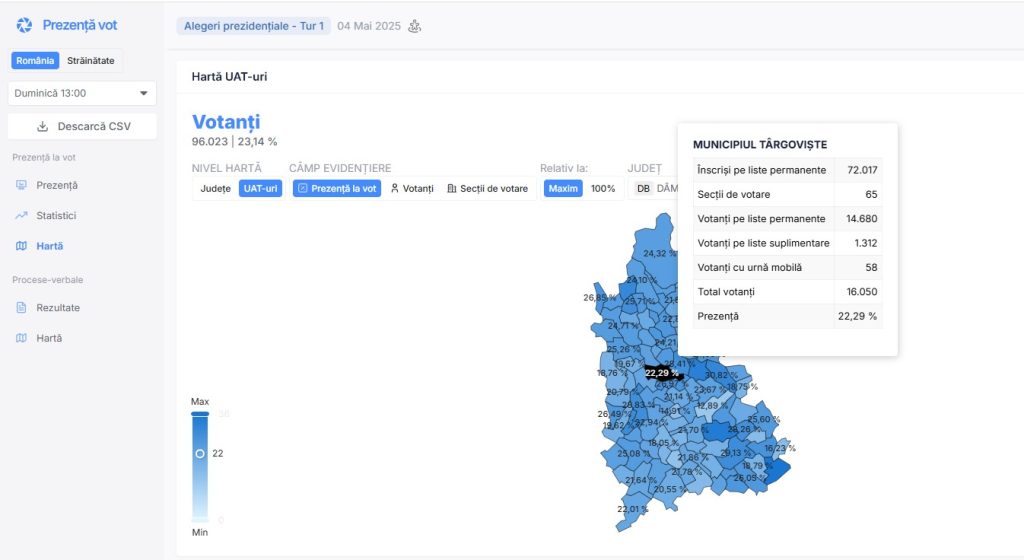This screenshot has width=1024, height=560.
Task: Open the Duminică 13:00 time dropdown
Action: pyautogui.click(x=82, y=93)
